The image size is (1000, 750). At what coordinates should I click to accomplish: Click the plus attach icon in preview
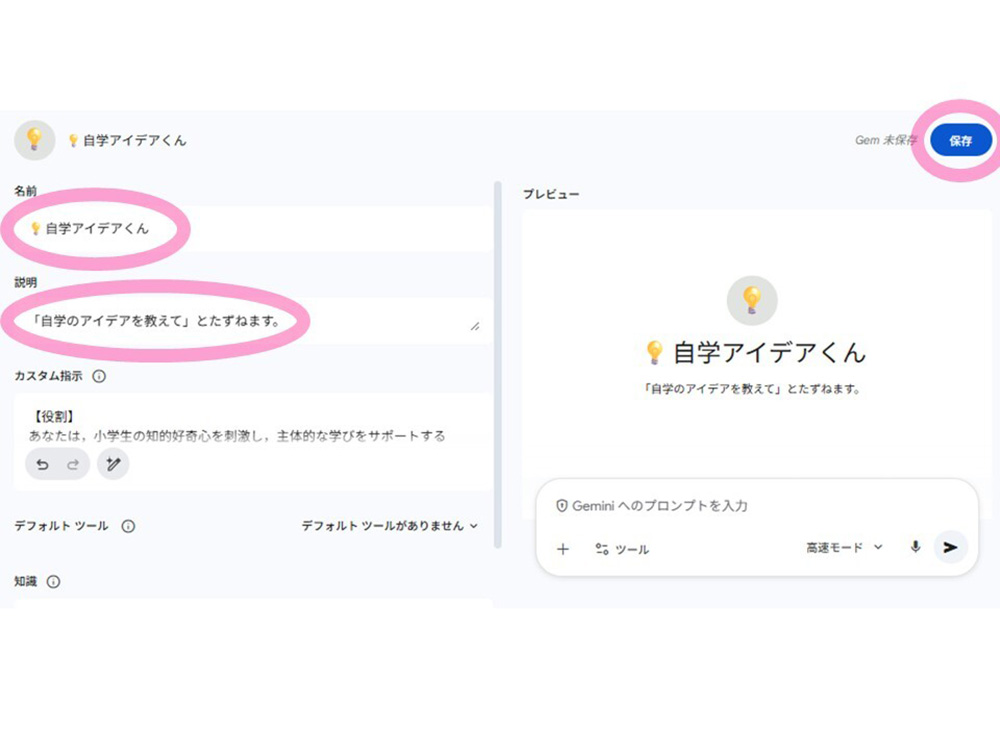click(x=562, y=549)
